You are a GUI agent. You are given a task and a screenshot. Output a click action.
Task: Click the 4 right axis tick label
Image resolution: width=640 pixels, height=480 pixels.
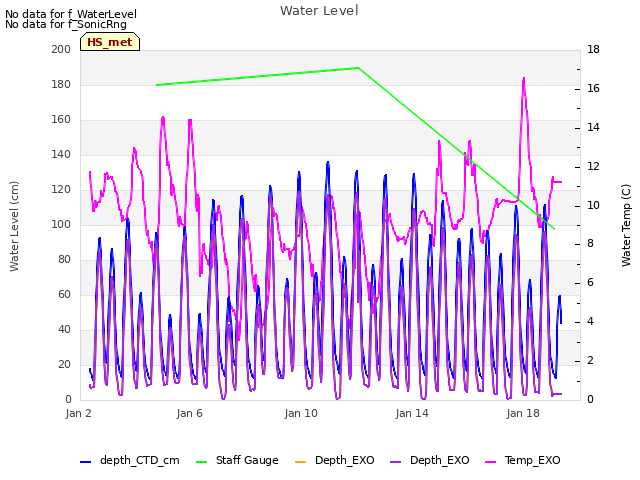coord(590,322)
